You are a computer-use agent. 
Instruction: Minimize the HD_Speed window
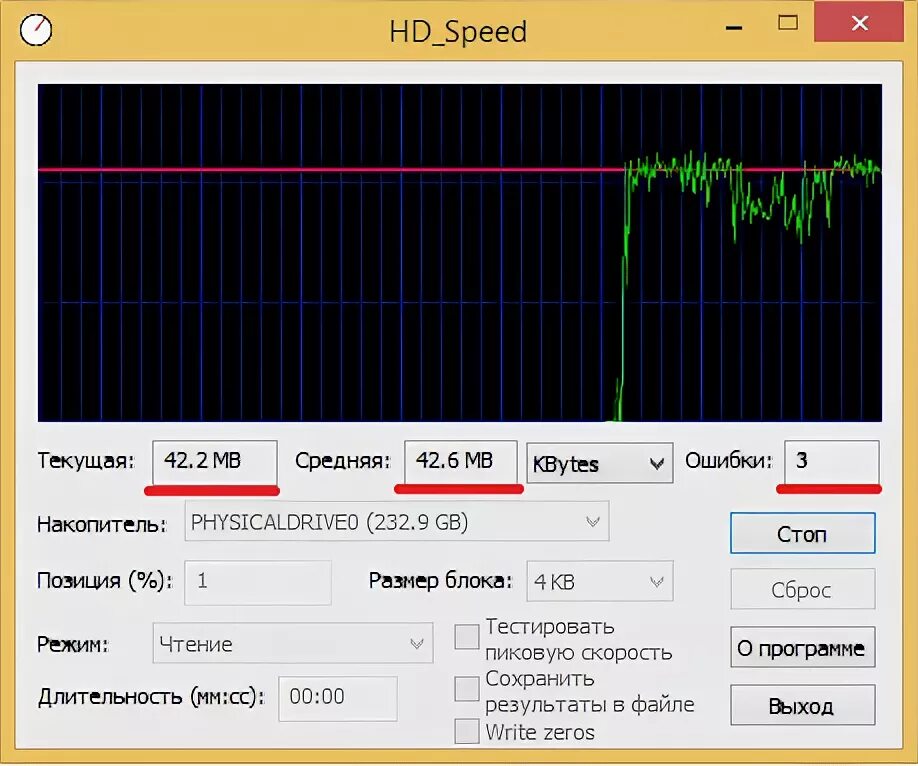click(734, 27)
